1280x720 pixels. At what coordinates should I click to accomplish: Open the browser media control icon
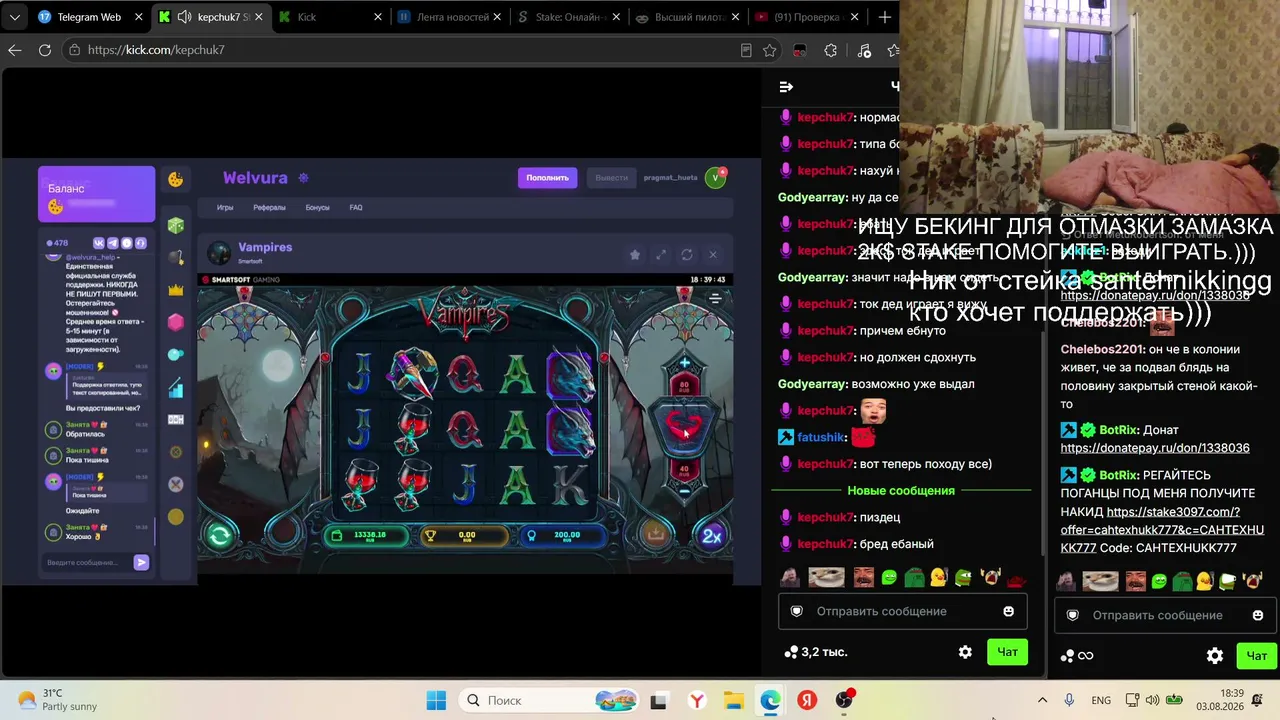point(864,50)
